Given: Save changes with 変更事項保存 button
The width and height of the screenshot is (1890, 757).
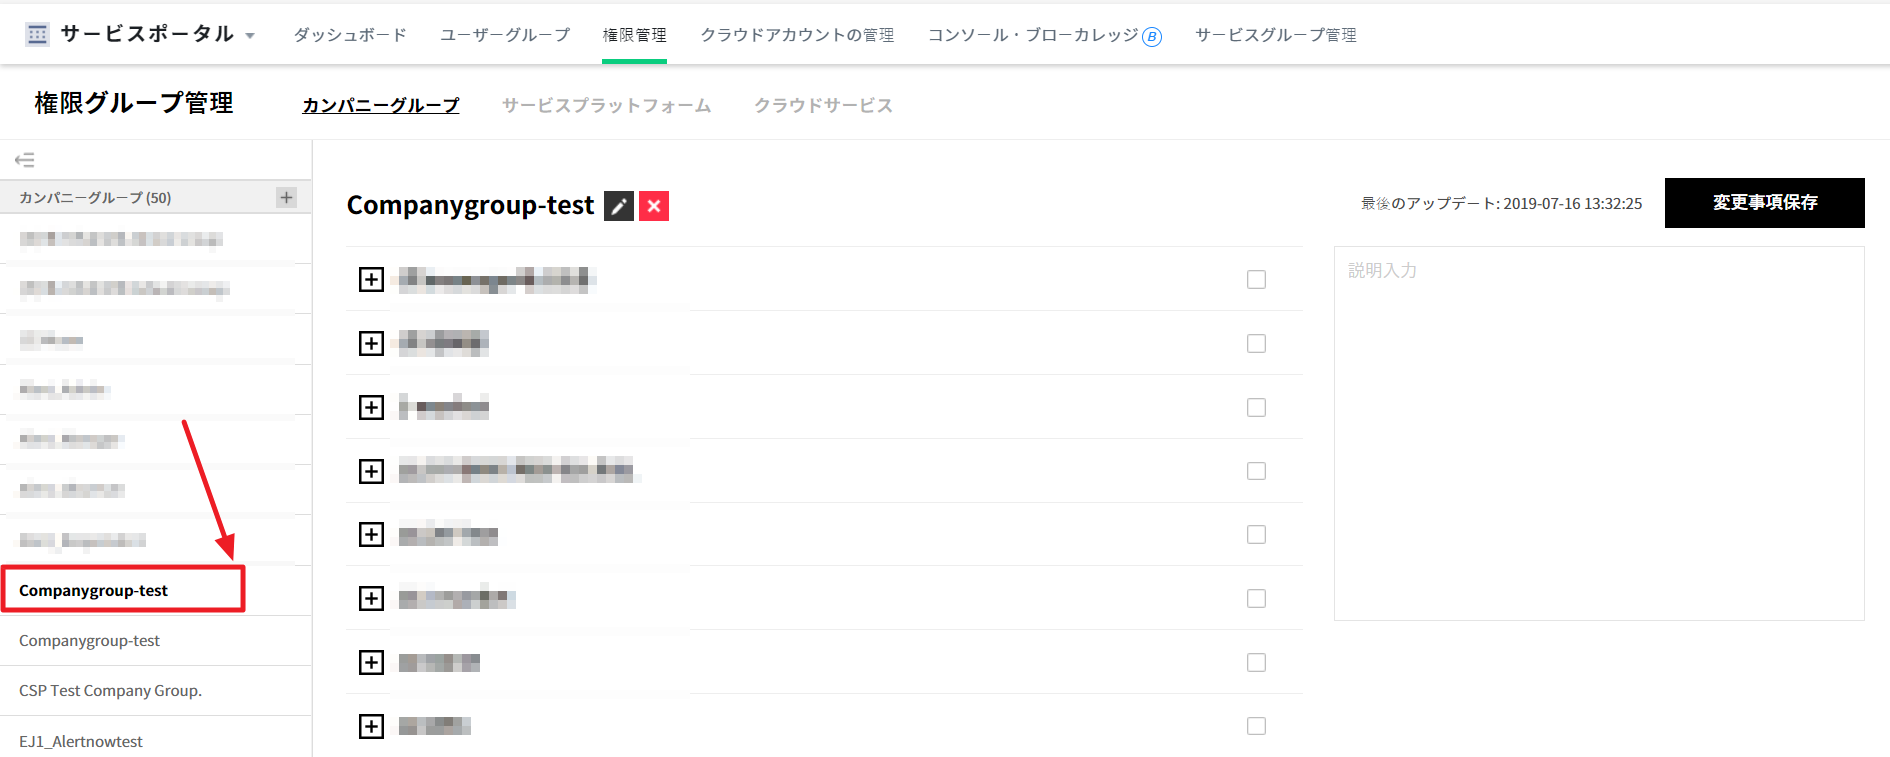Looking at the screenshot, I should tap(1764, 203).
